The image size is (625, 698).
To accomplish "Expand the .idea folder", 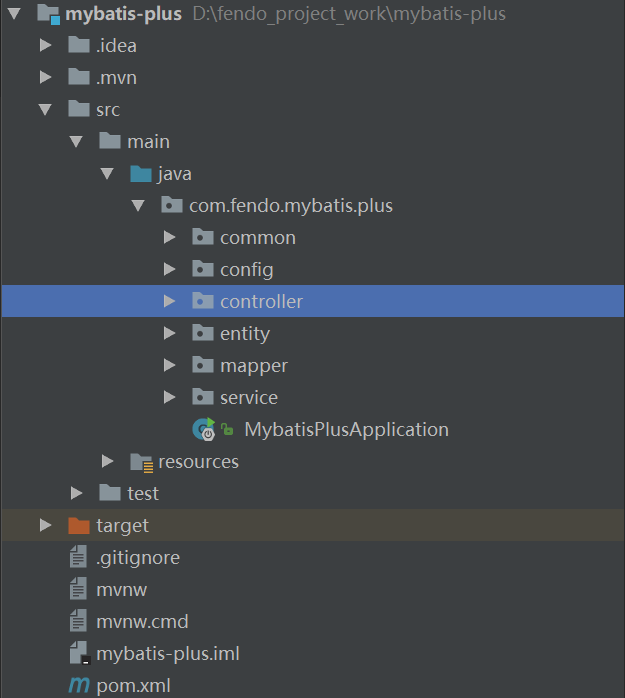I will tap(44, 46).
